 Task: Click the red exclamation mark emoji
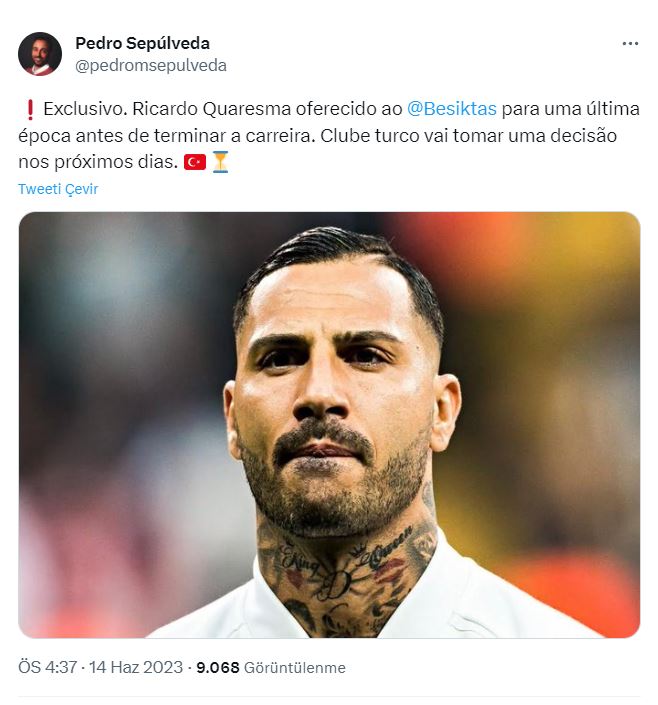30,110
